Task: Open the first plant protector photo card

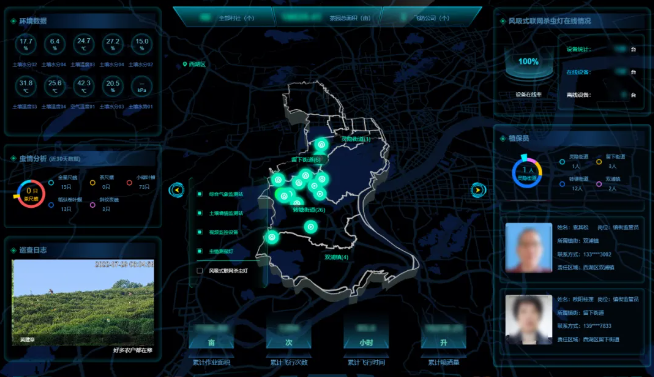Action: 528,248
